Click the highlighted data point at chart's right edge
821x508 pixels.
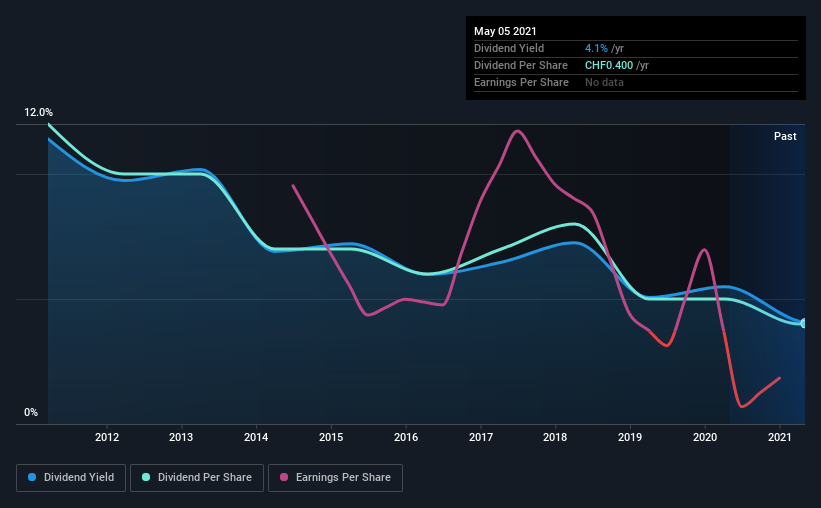pyautogui.click(x=803, y=324)
